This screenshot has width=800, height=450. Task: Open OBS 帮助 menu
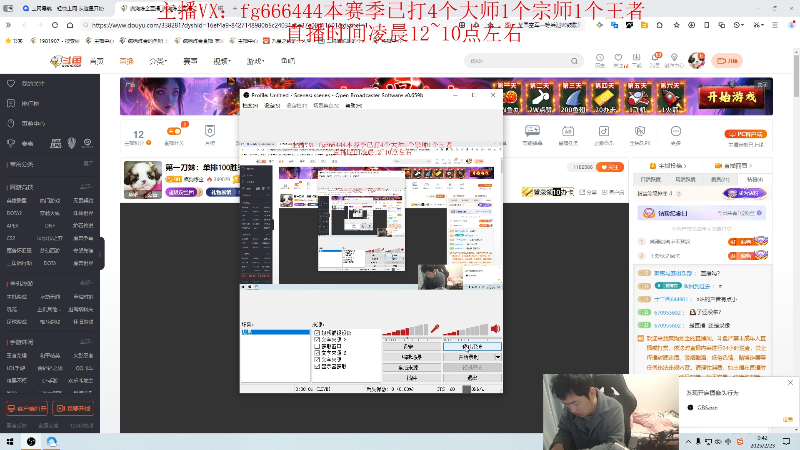pyautogui.click(x=354, y=106)
